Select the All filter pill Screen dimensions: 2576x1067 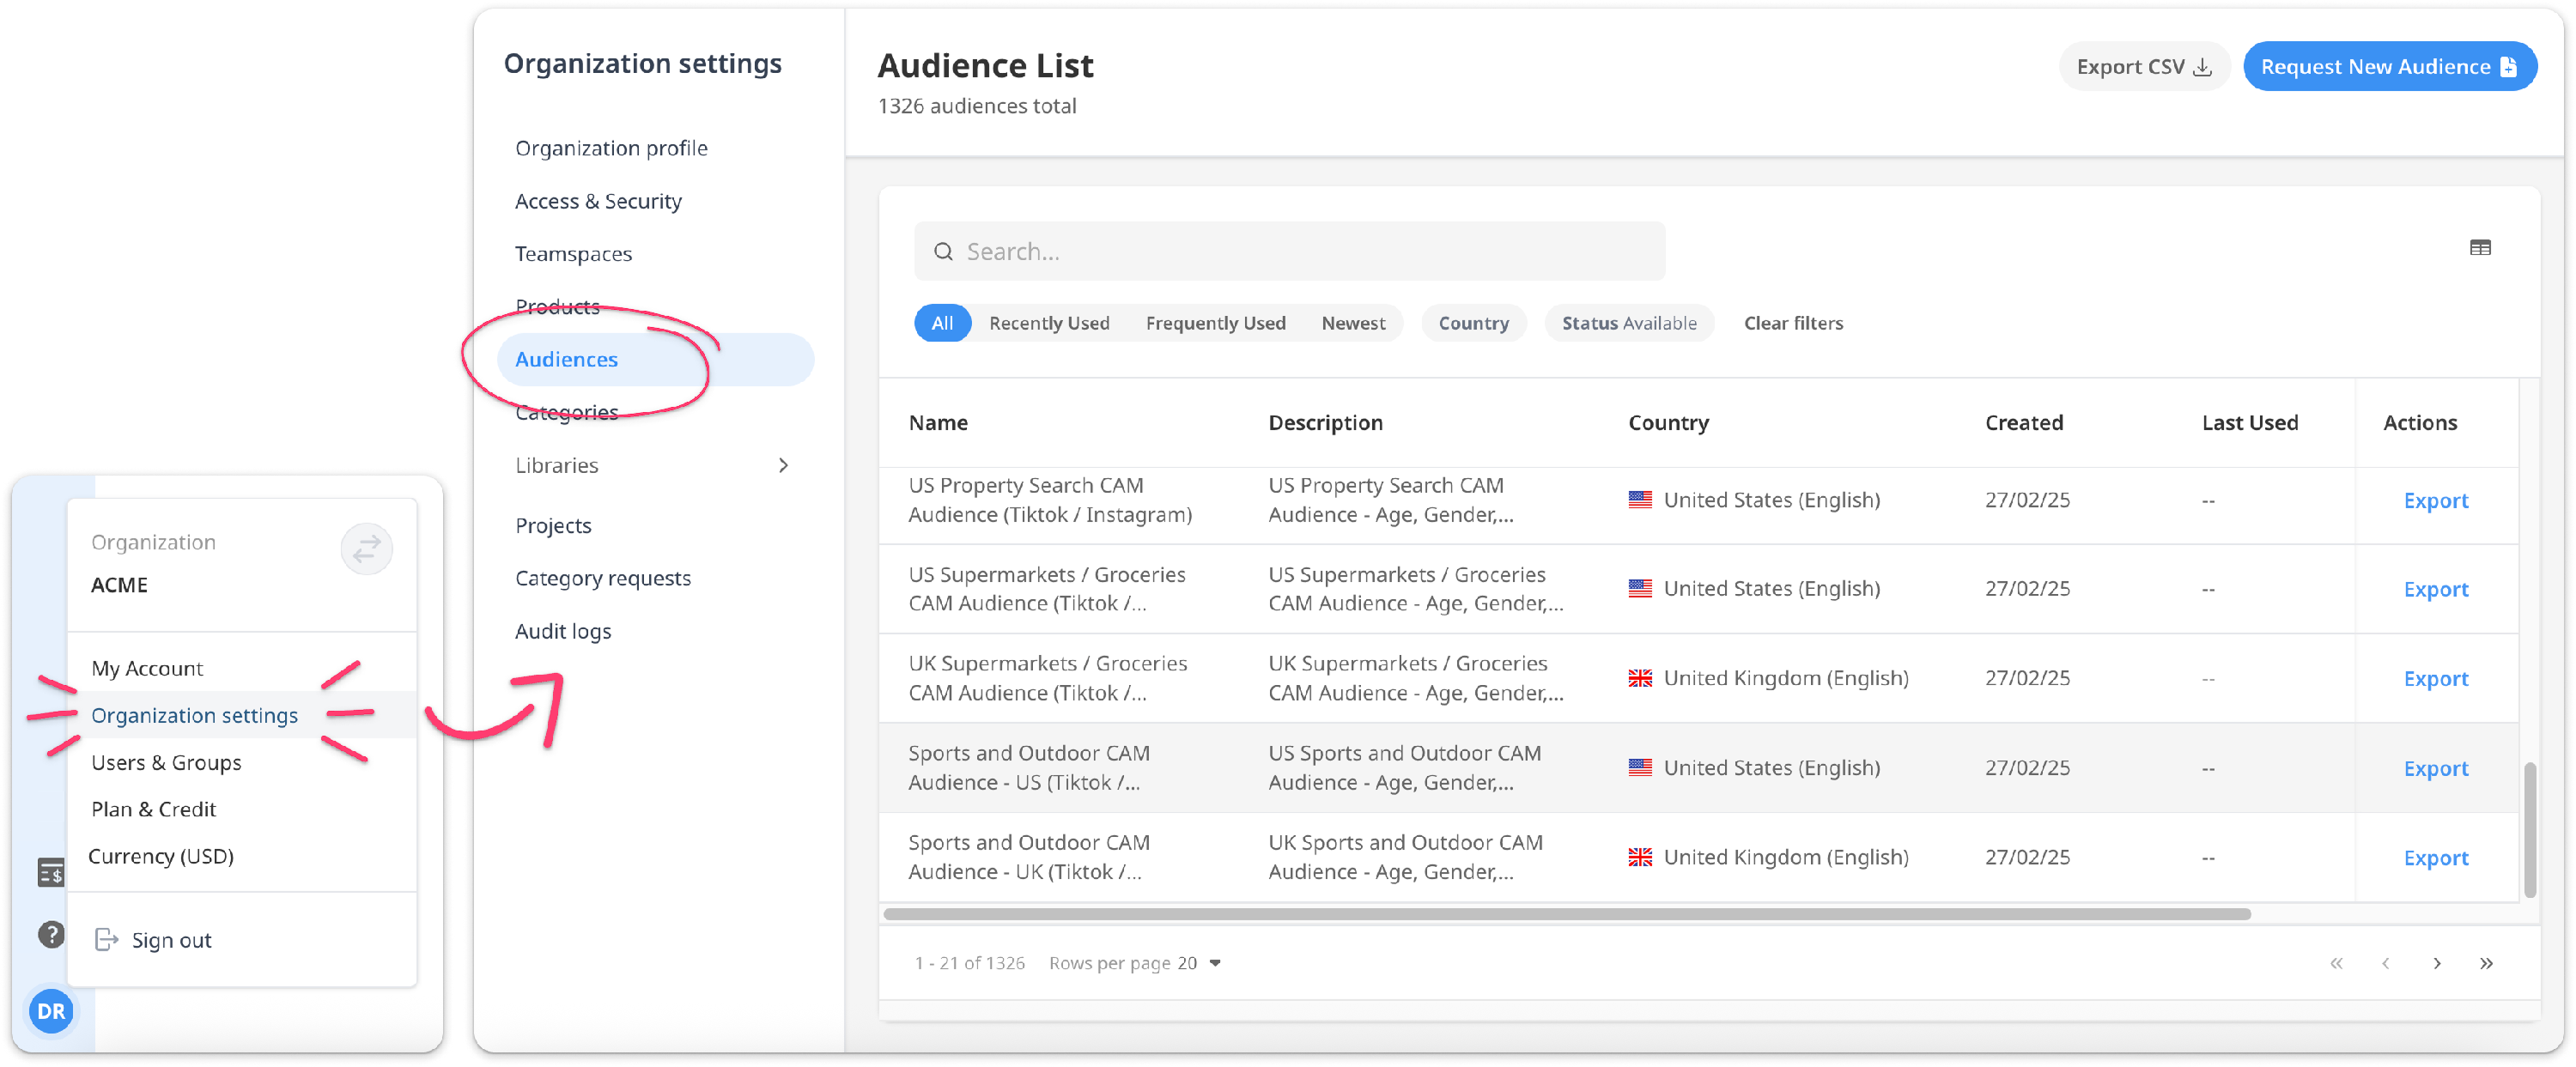click(941, 323)
